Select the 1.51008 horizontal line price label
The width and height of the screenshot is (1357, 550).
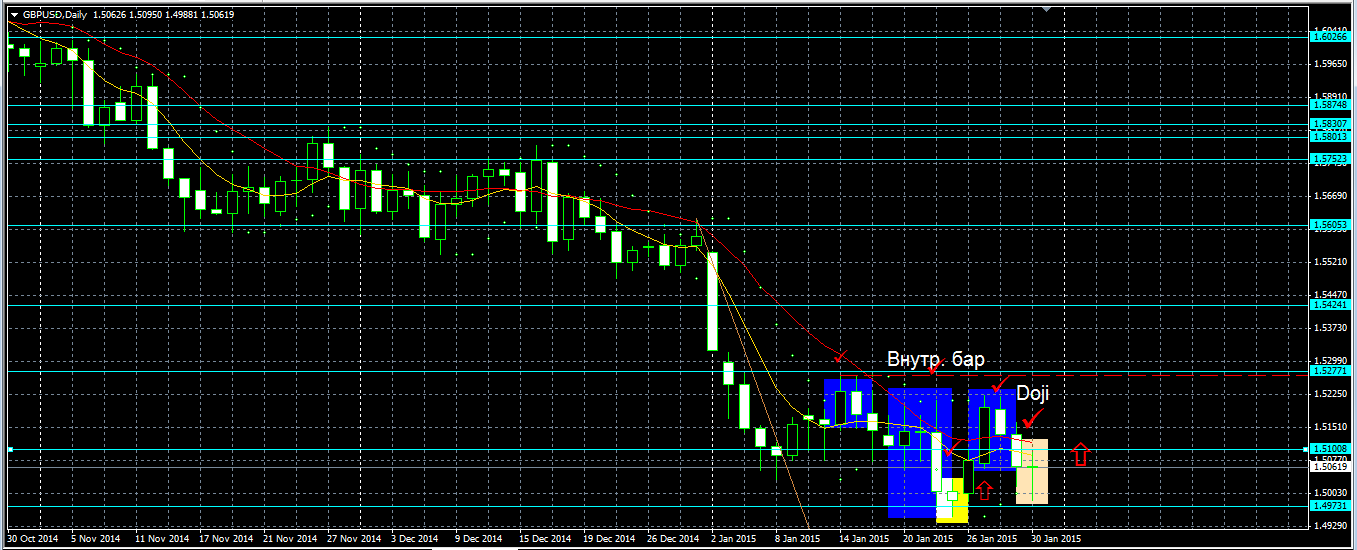[x=1331, y=449]
